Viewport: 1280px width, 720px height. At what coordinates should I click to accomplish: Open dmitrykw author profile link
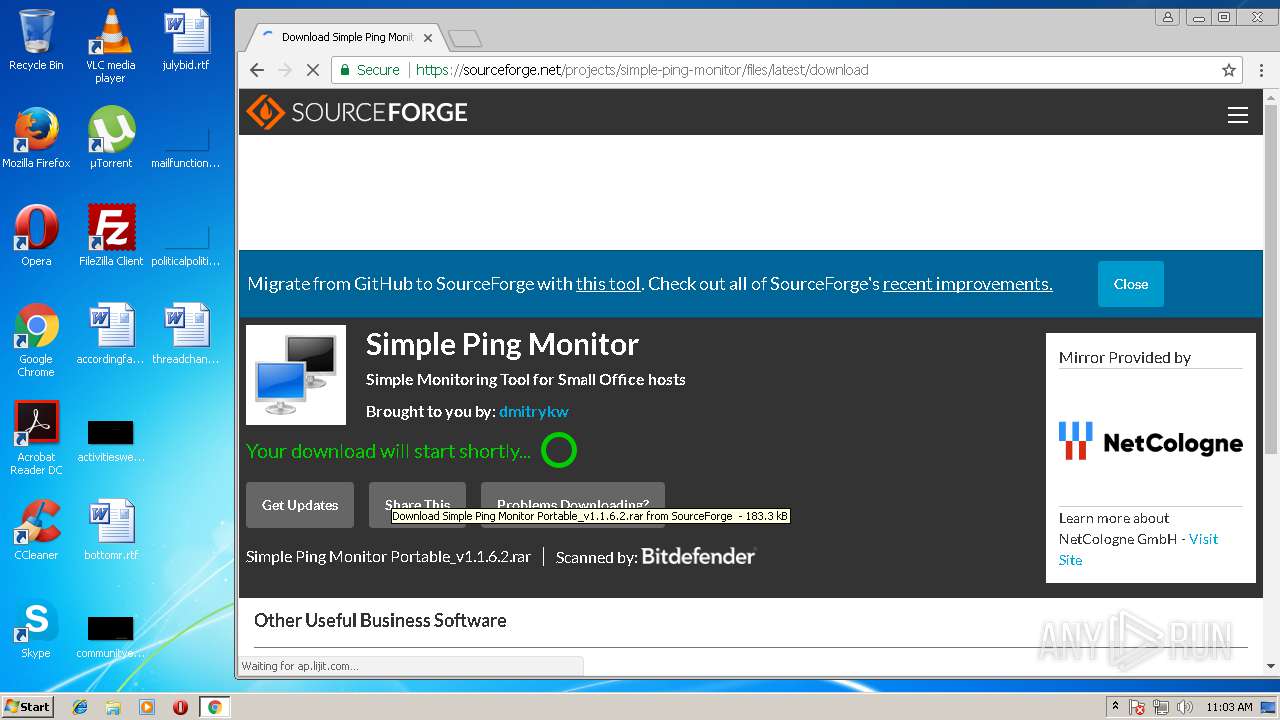[534, 411]
